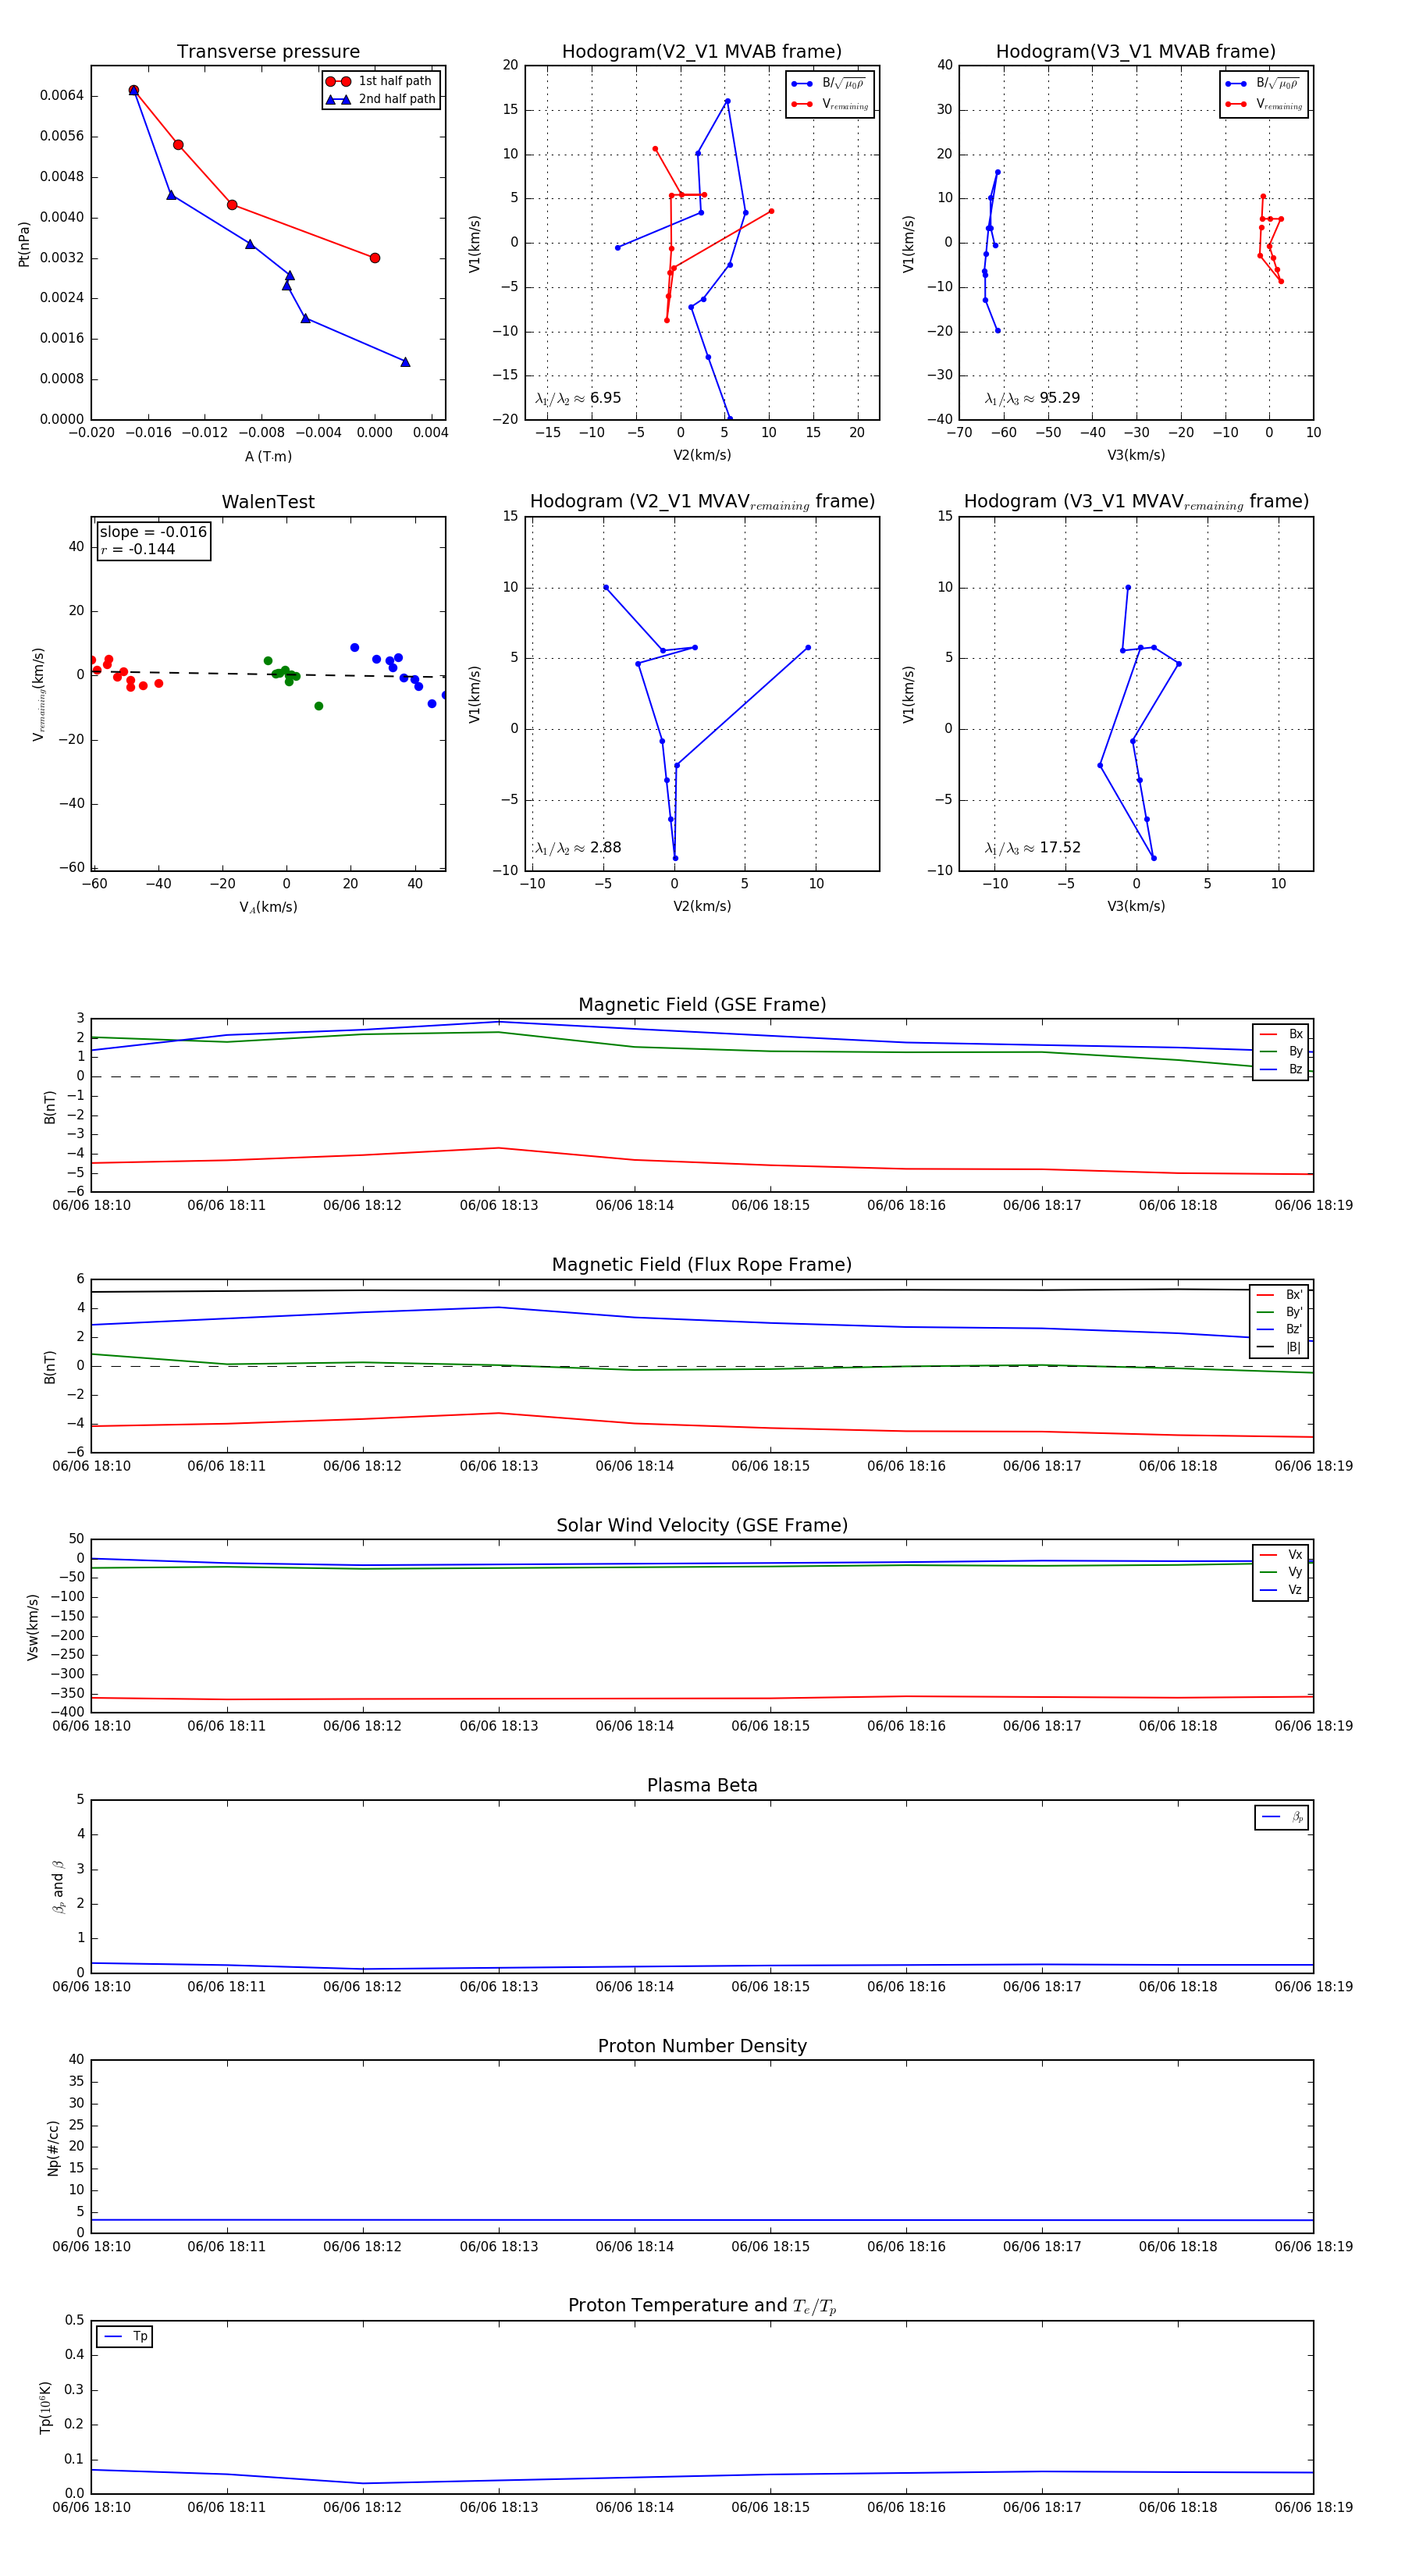The image size is (1405, 2576).
Task: Click the 'Tp(10^6K)' y-axis label
Action: coord(45,2407)
